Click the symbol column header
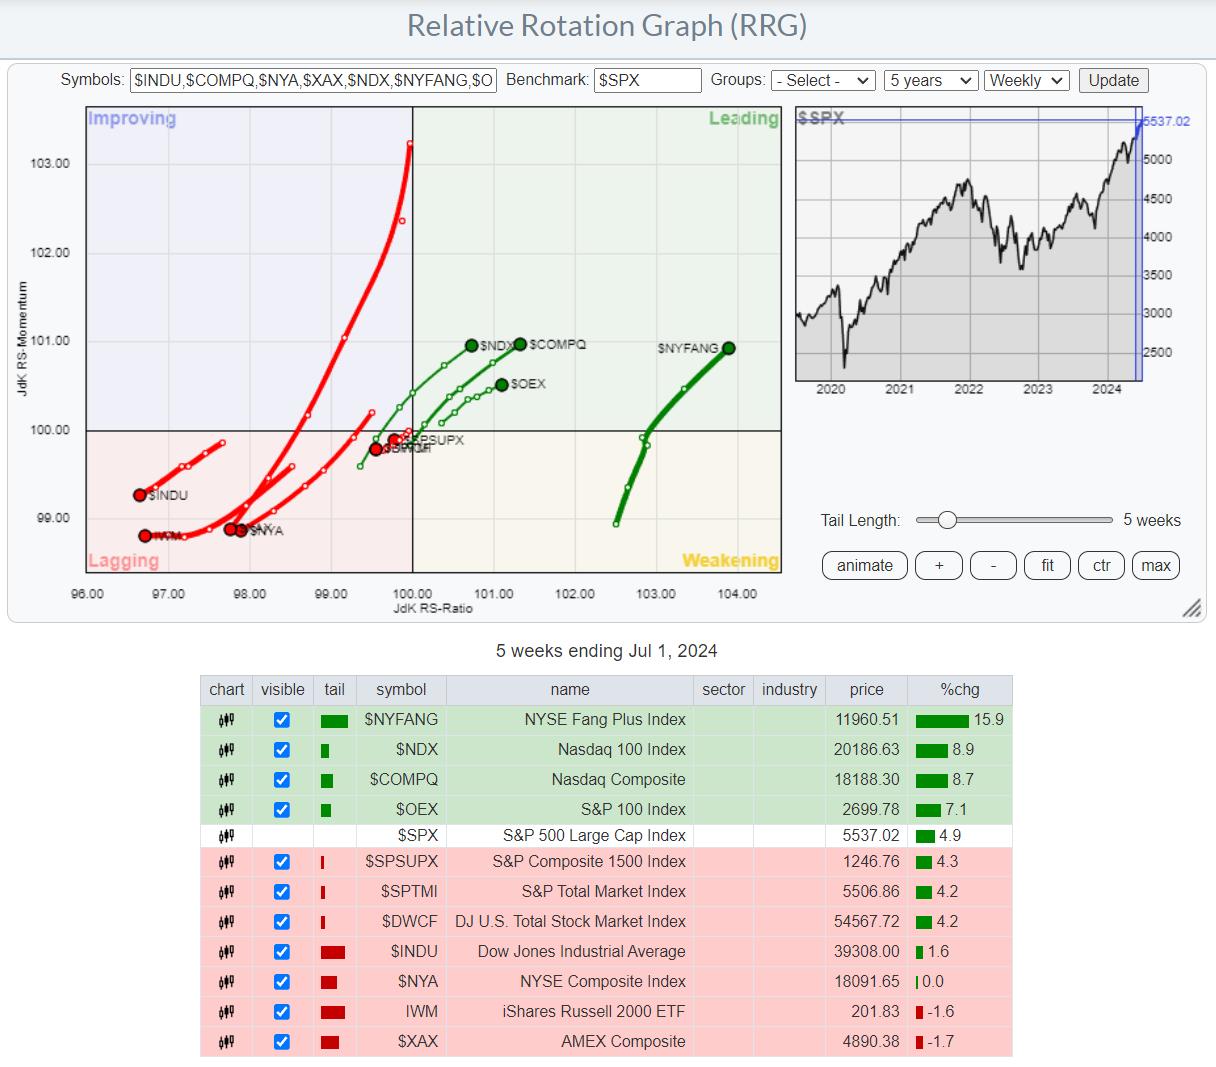Image resolution: width=1216 pixels, height=1067 pixels. [401, 690]
